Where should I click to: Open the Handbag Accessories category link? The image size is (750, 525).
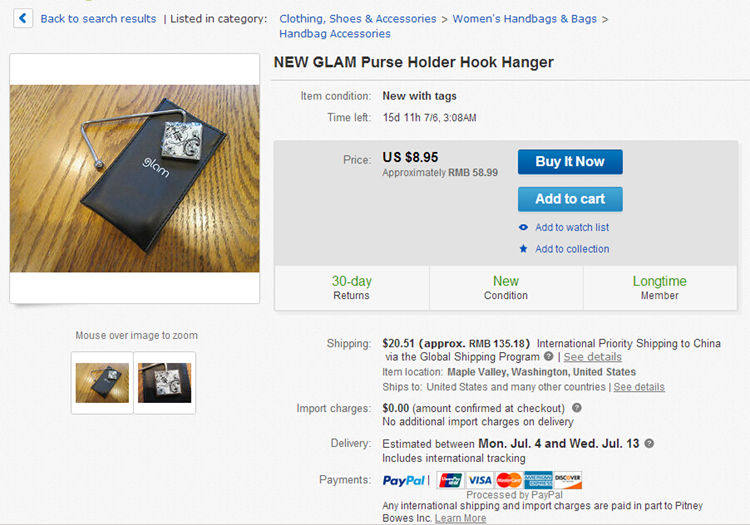pos(335,34)
